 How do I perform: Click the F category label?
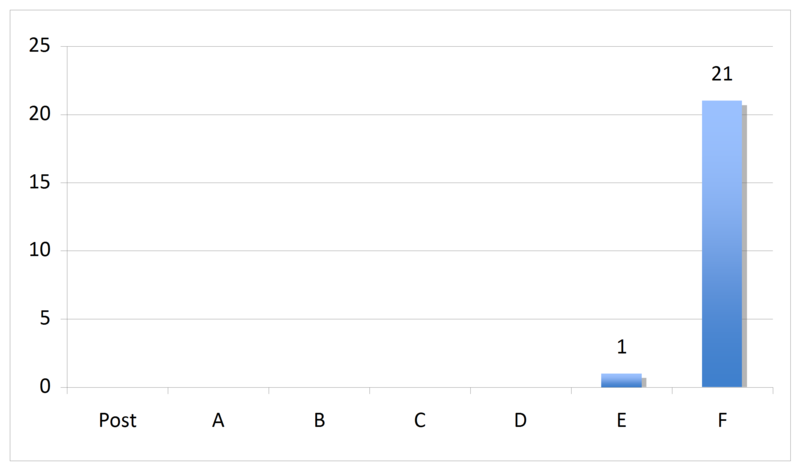(722, 420)
